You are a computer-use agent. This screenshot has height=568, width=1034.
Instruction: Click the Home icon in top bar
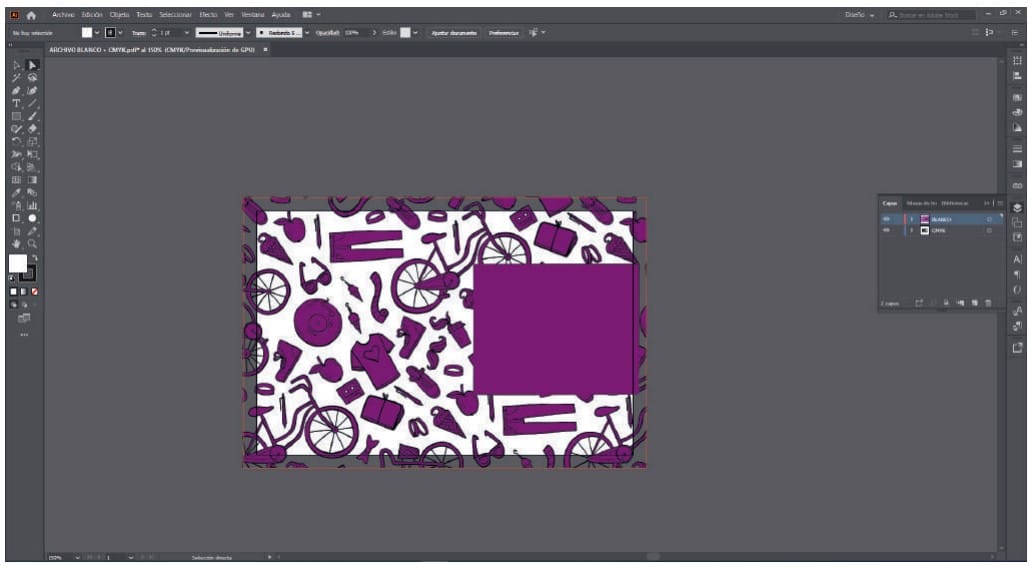(x=31, y=15)
